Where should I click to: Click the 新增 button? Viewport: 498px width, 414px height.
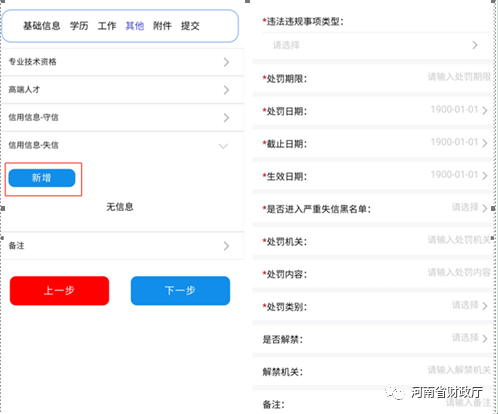[42, 178]
